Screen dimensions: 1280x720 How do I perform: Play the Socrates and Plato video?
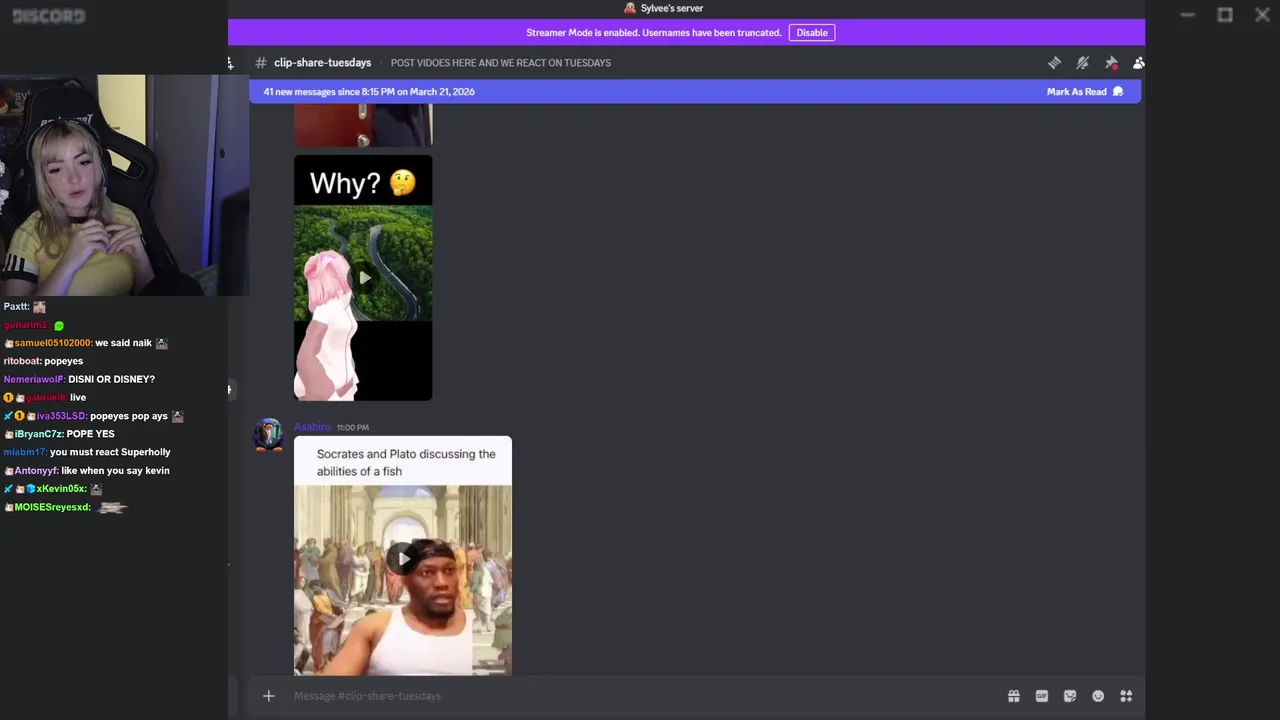point(403,558)
